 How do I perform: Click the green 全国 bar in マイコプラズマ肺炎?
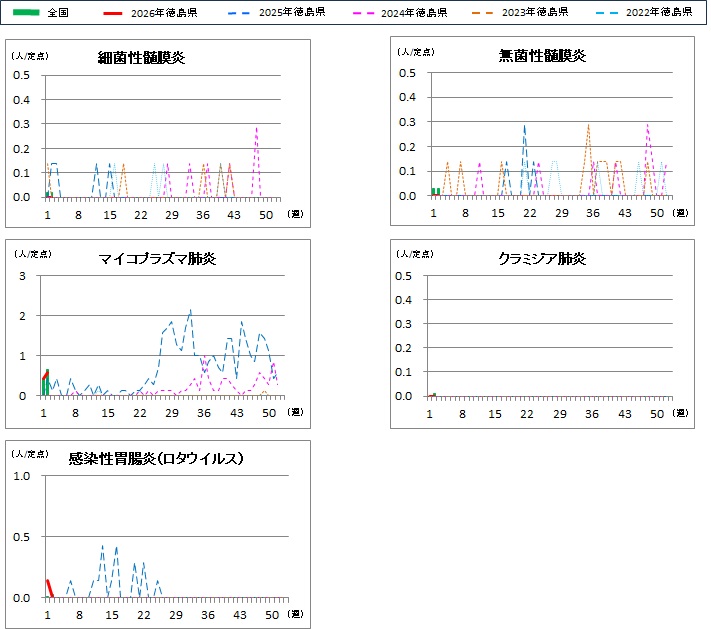[45, 384]
